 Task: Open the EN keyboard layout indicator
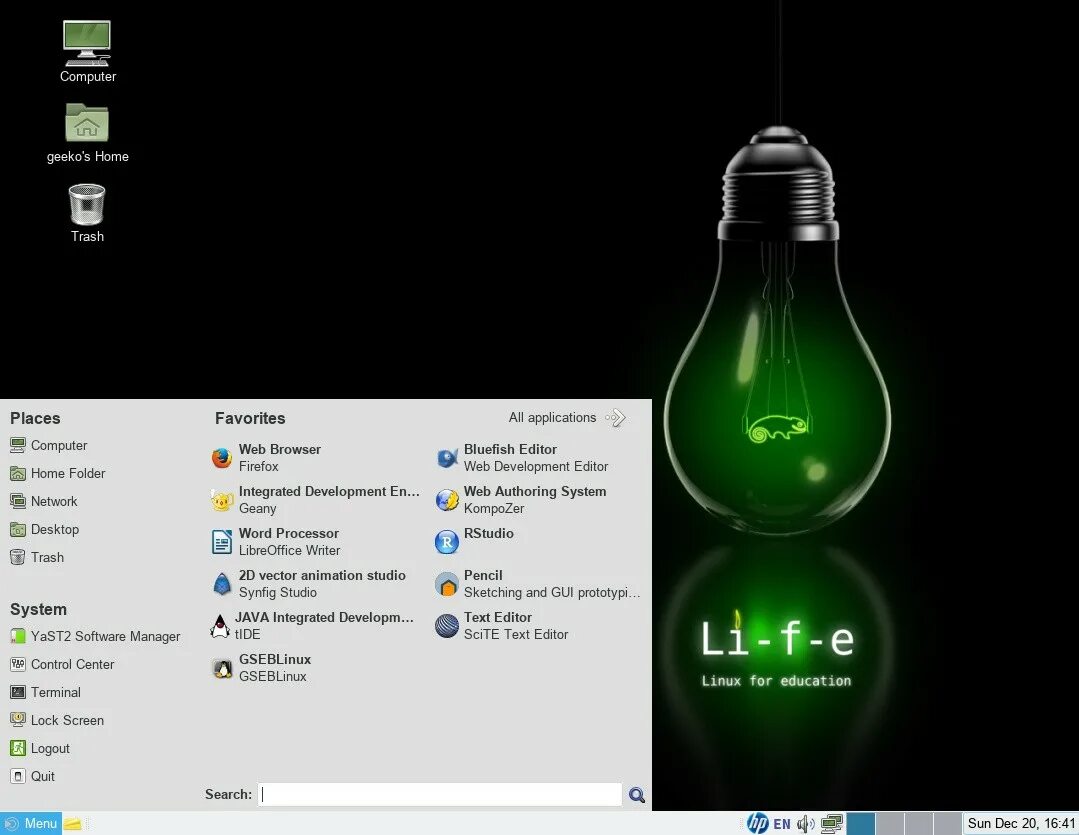point(782,824)
